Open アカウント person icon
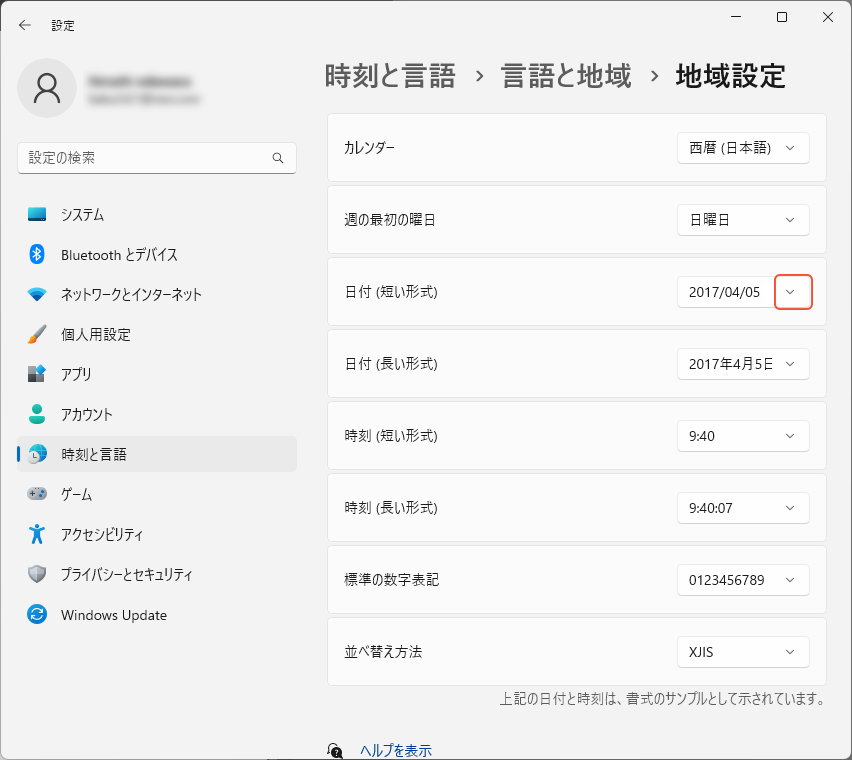This screenshot has width=852, height=760. click(37, 414)
